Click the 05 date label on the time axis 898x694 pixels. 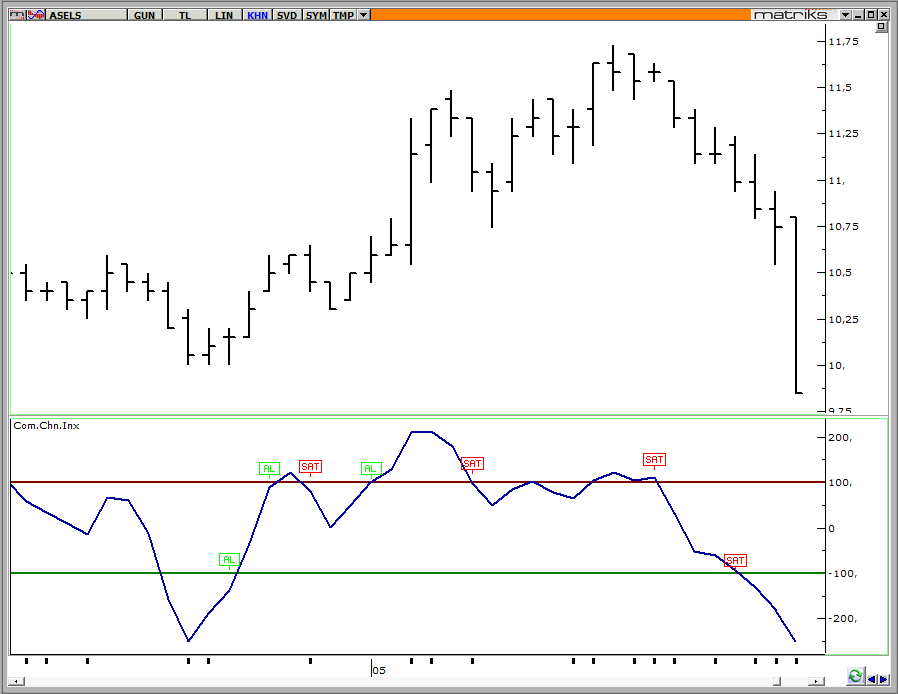click(x=379, y=670)
